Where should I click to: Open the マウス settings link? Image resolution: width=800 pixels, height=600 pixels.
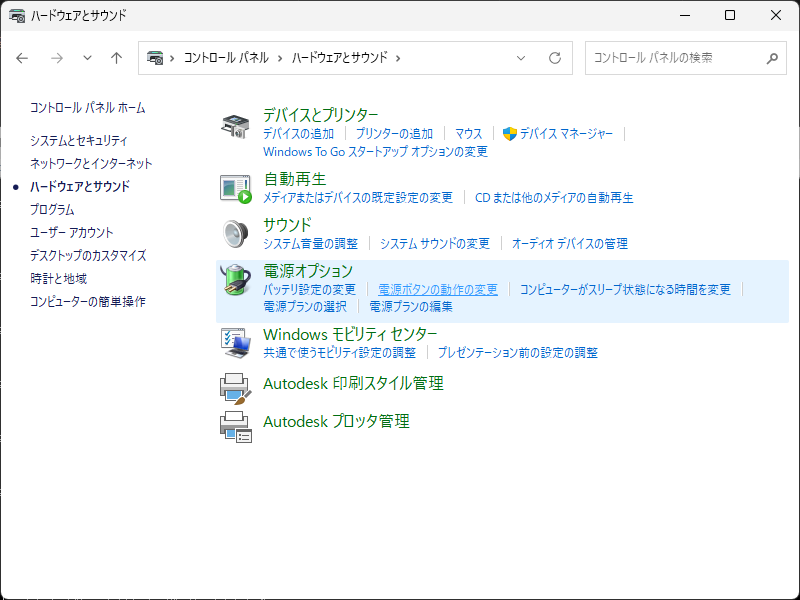468,134
